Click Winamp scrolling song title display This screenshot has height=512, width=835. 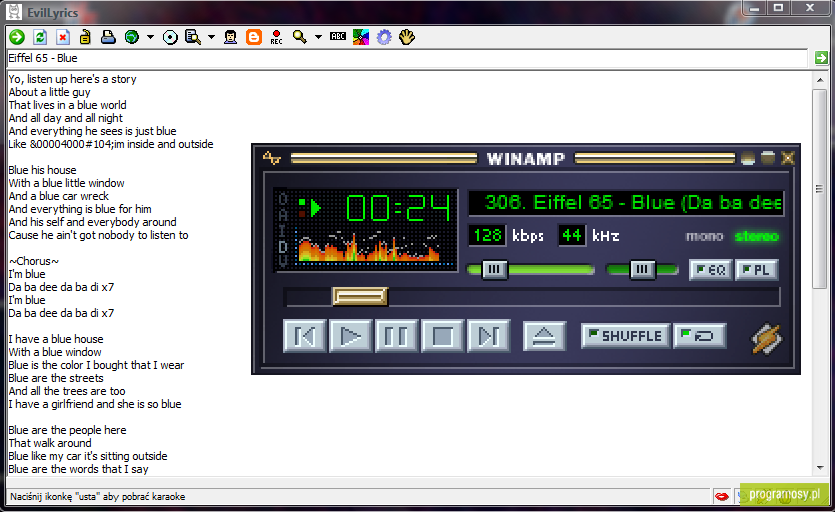click(626, 203)
